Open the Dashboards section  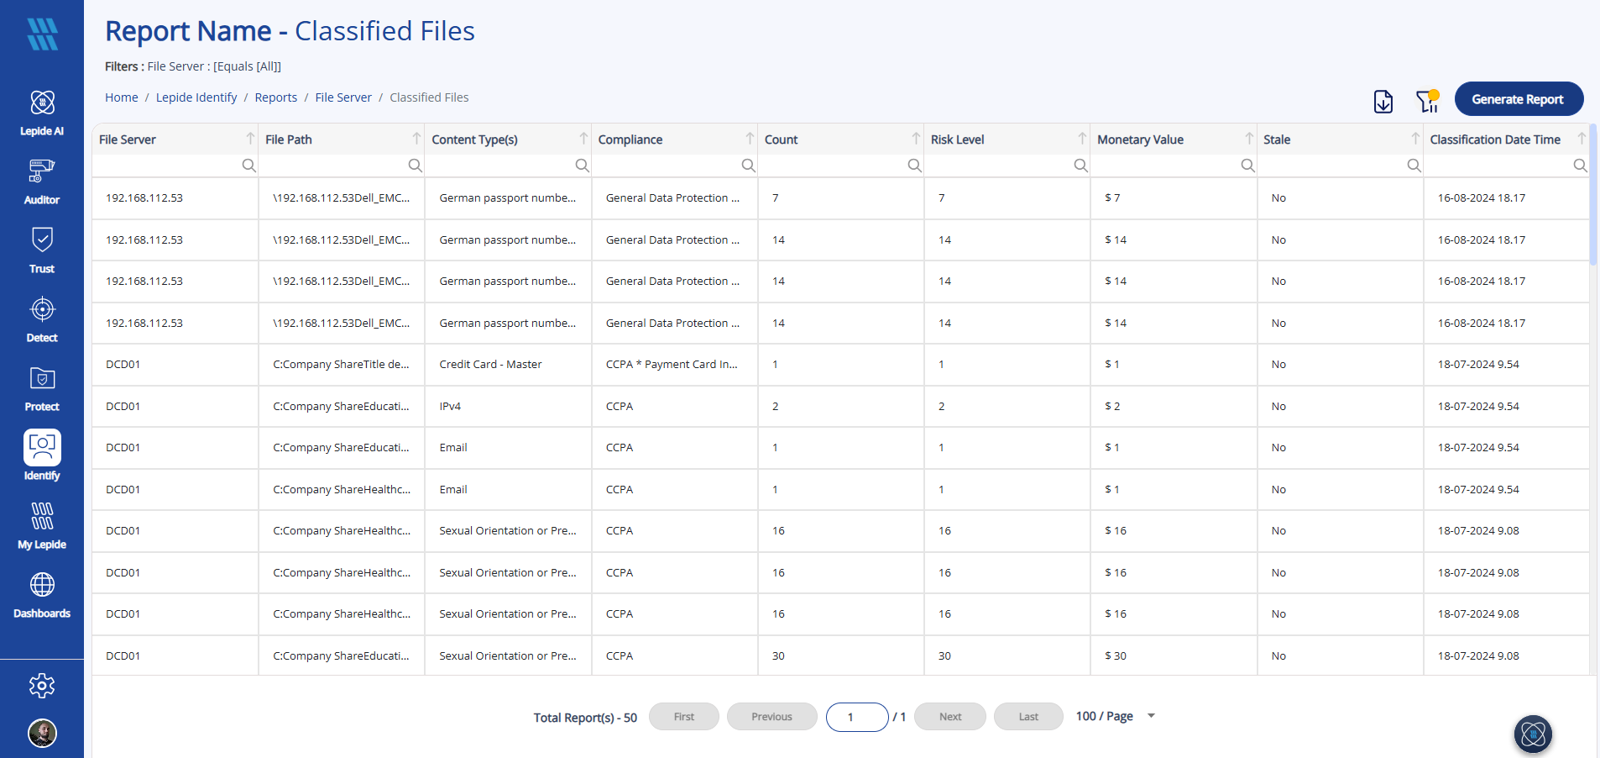[42, 595]
